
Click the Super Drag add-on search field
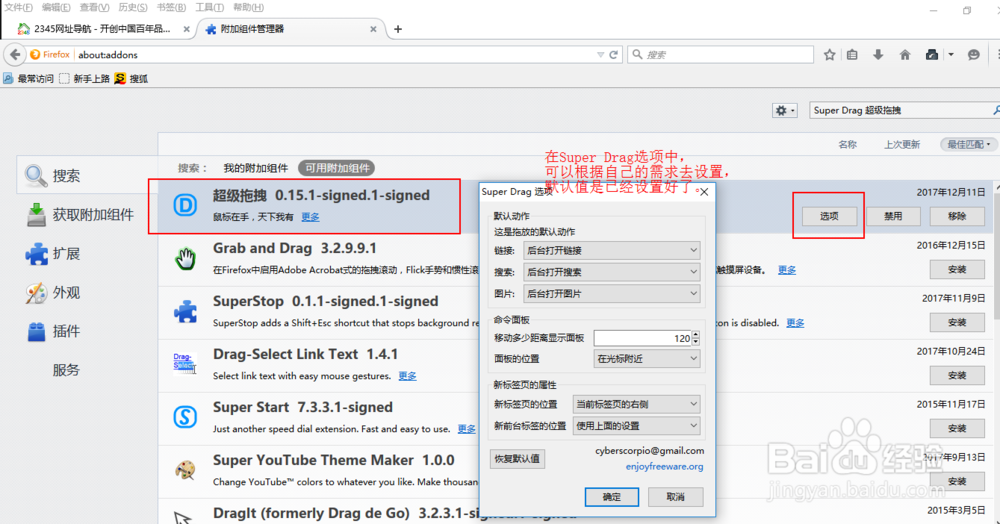tap(902, 110)
